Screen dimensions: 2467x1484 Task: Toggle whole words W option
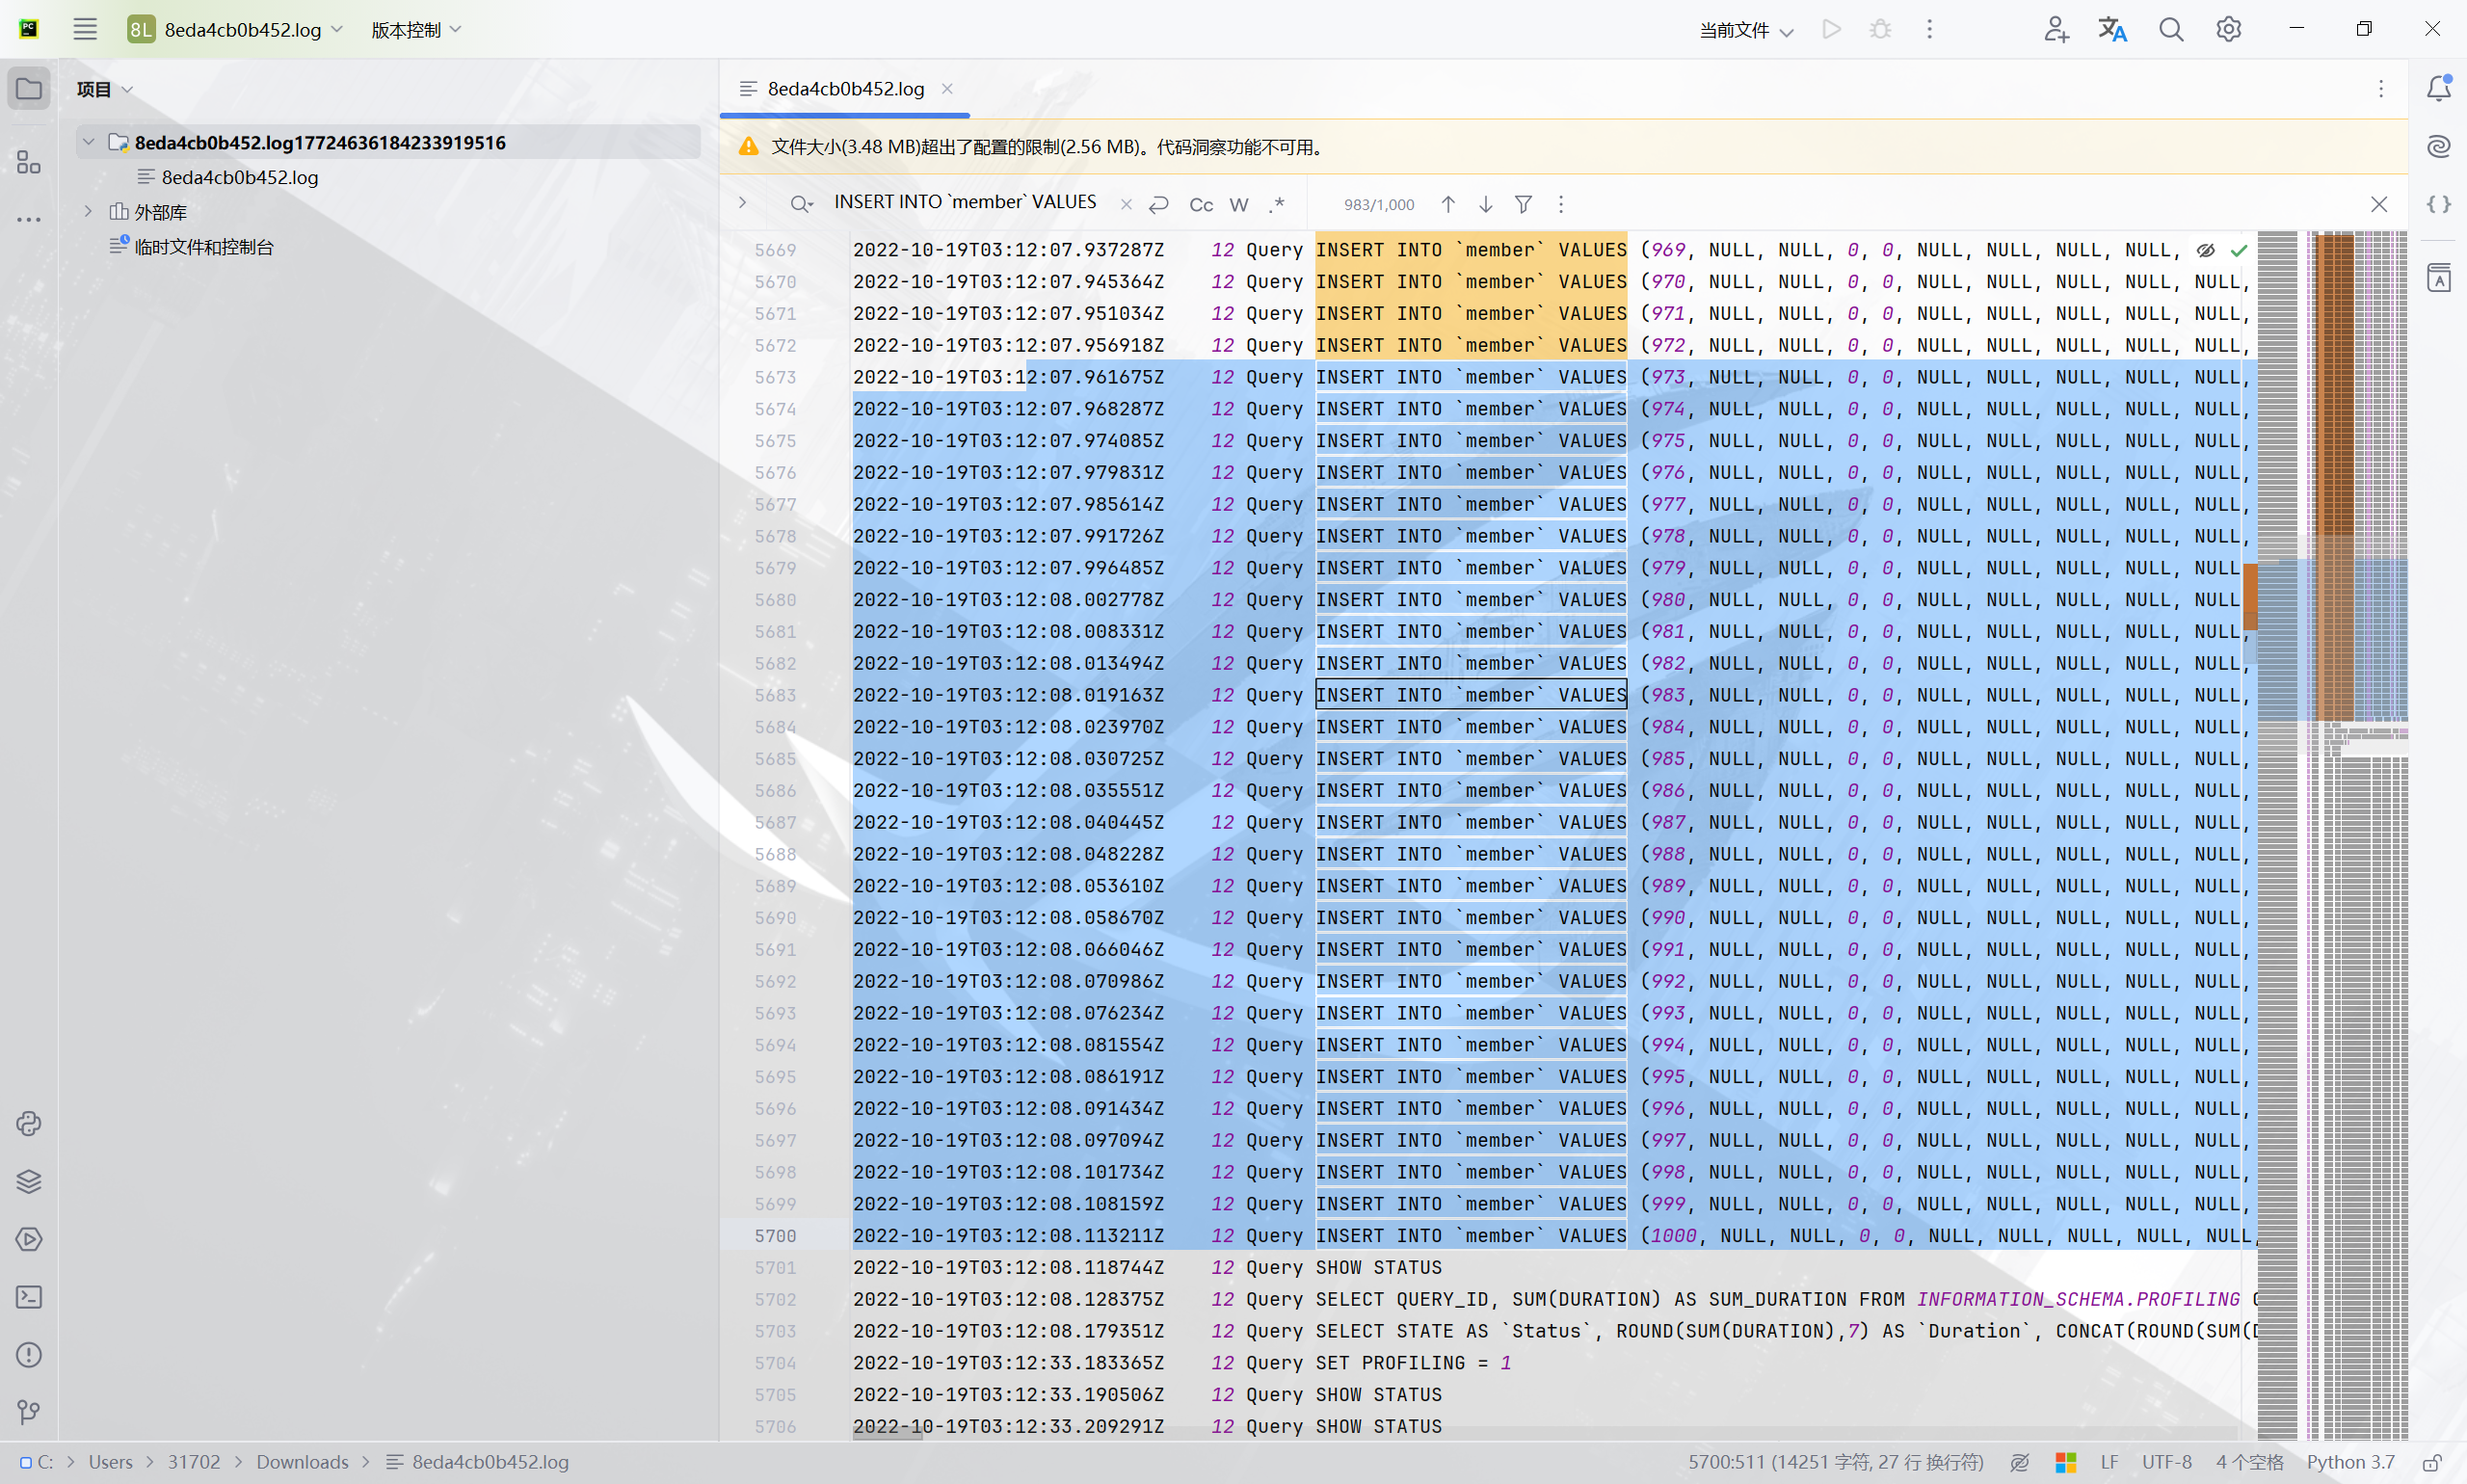tap(1239, 204)
